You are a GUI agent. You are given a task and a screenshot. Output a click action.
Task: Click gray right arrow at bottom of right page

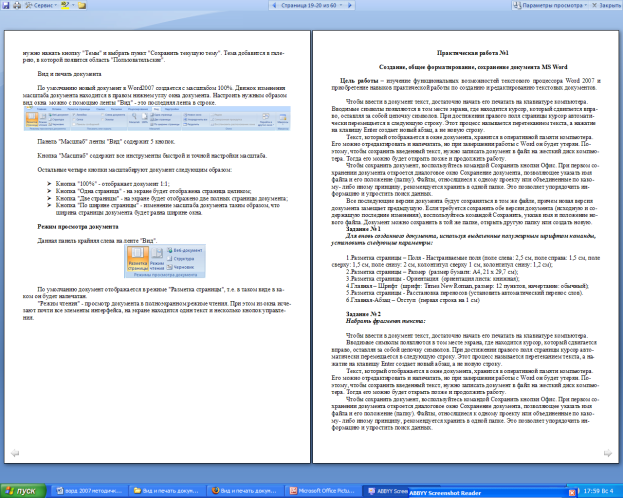click(608, 453)
